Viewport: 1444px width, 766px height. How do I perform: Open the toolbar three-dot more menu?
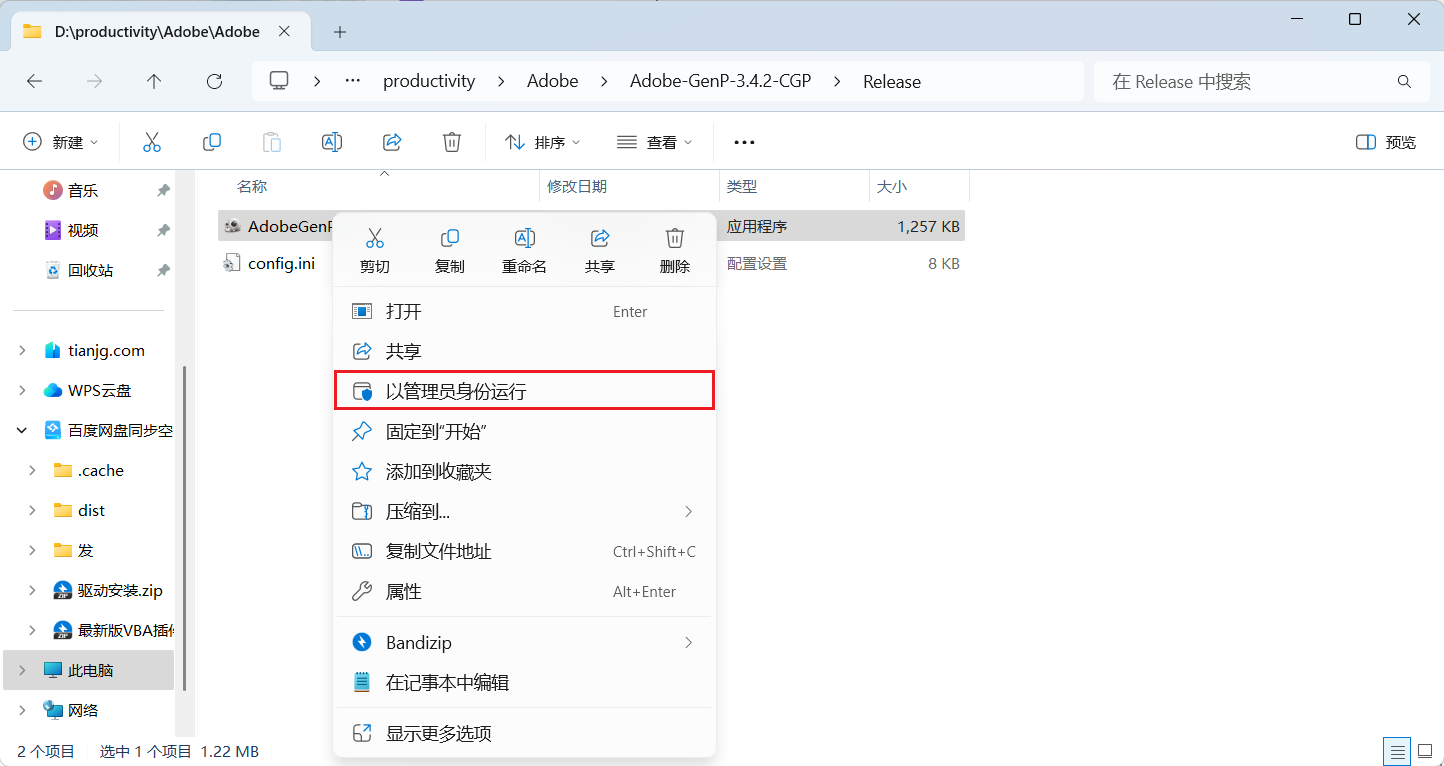pyautogui.click(x=744, y=142)
